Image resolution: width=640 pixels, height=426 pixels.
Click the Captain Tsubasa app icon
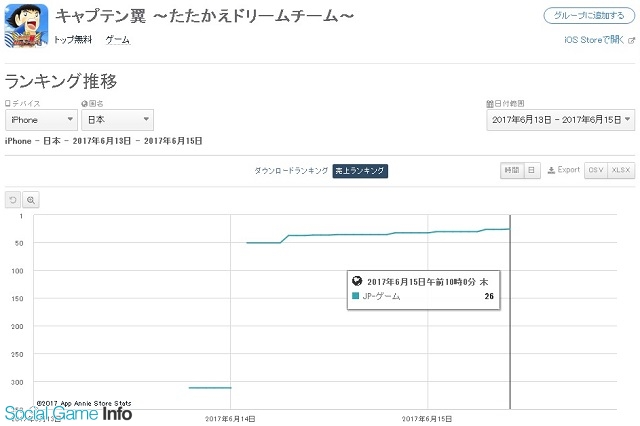[x=26, y=26]
